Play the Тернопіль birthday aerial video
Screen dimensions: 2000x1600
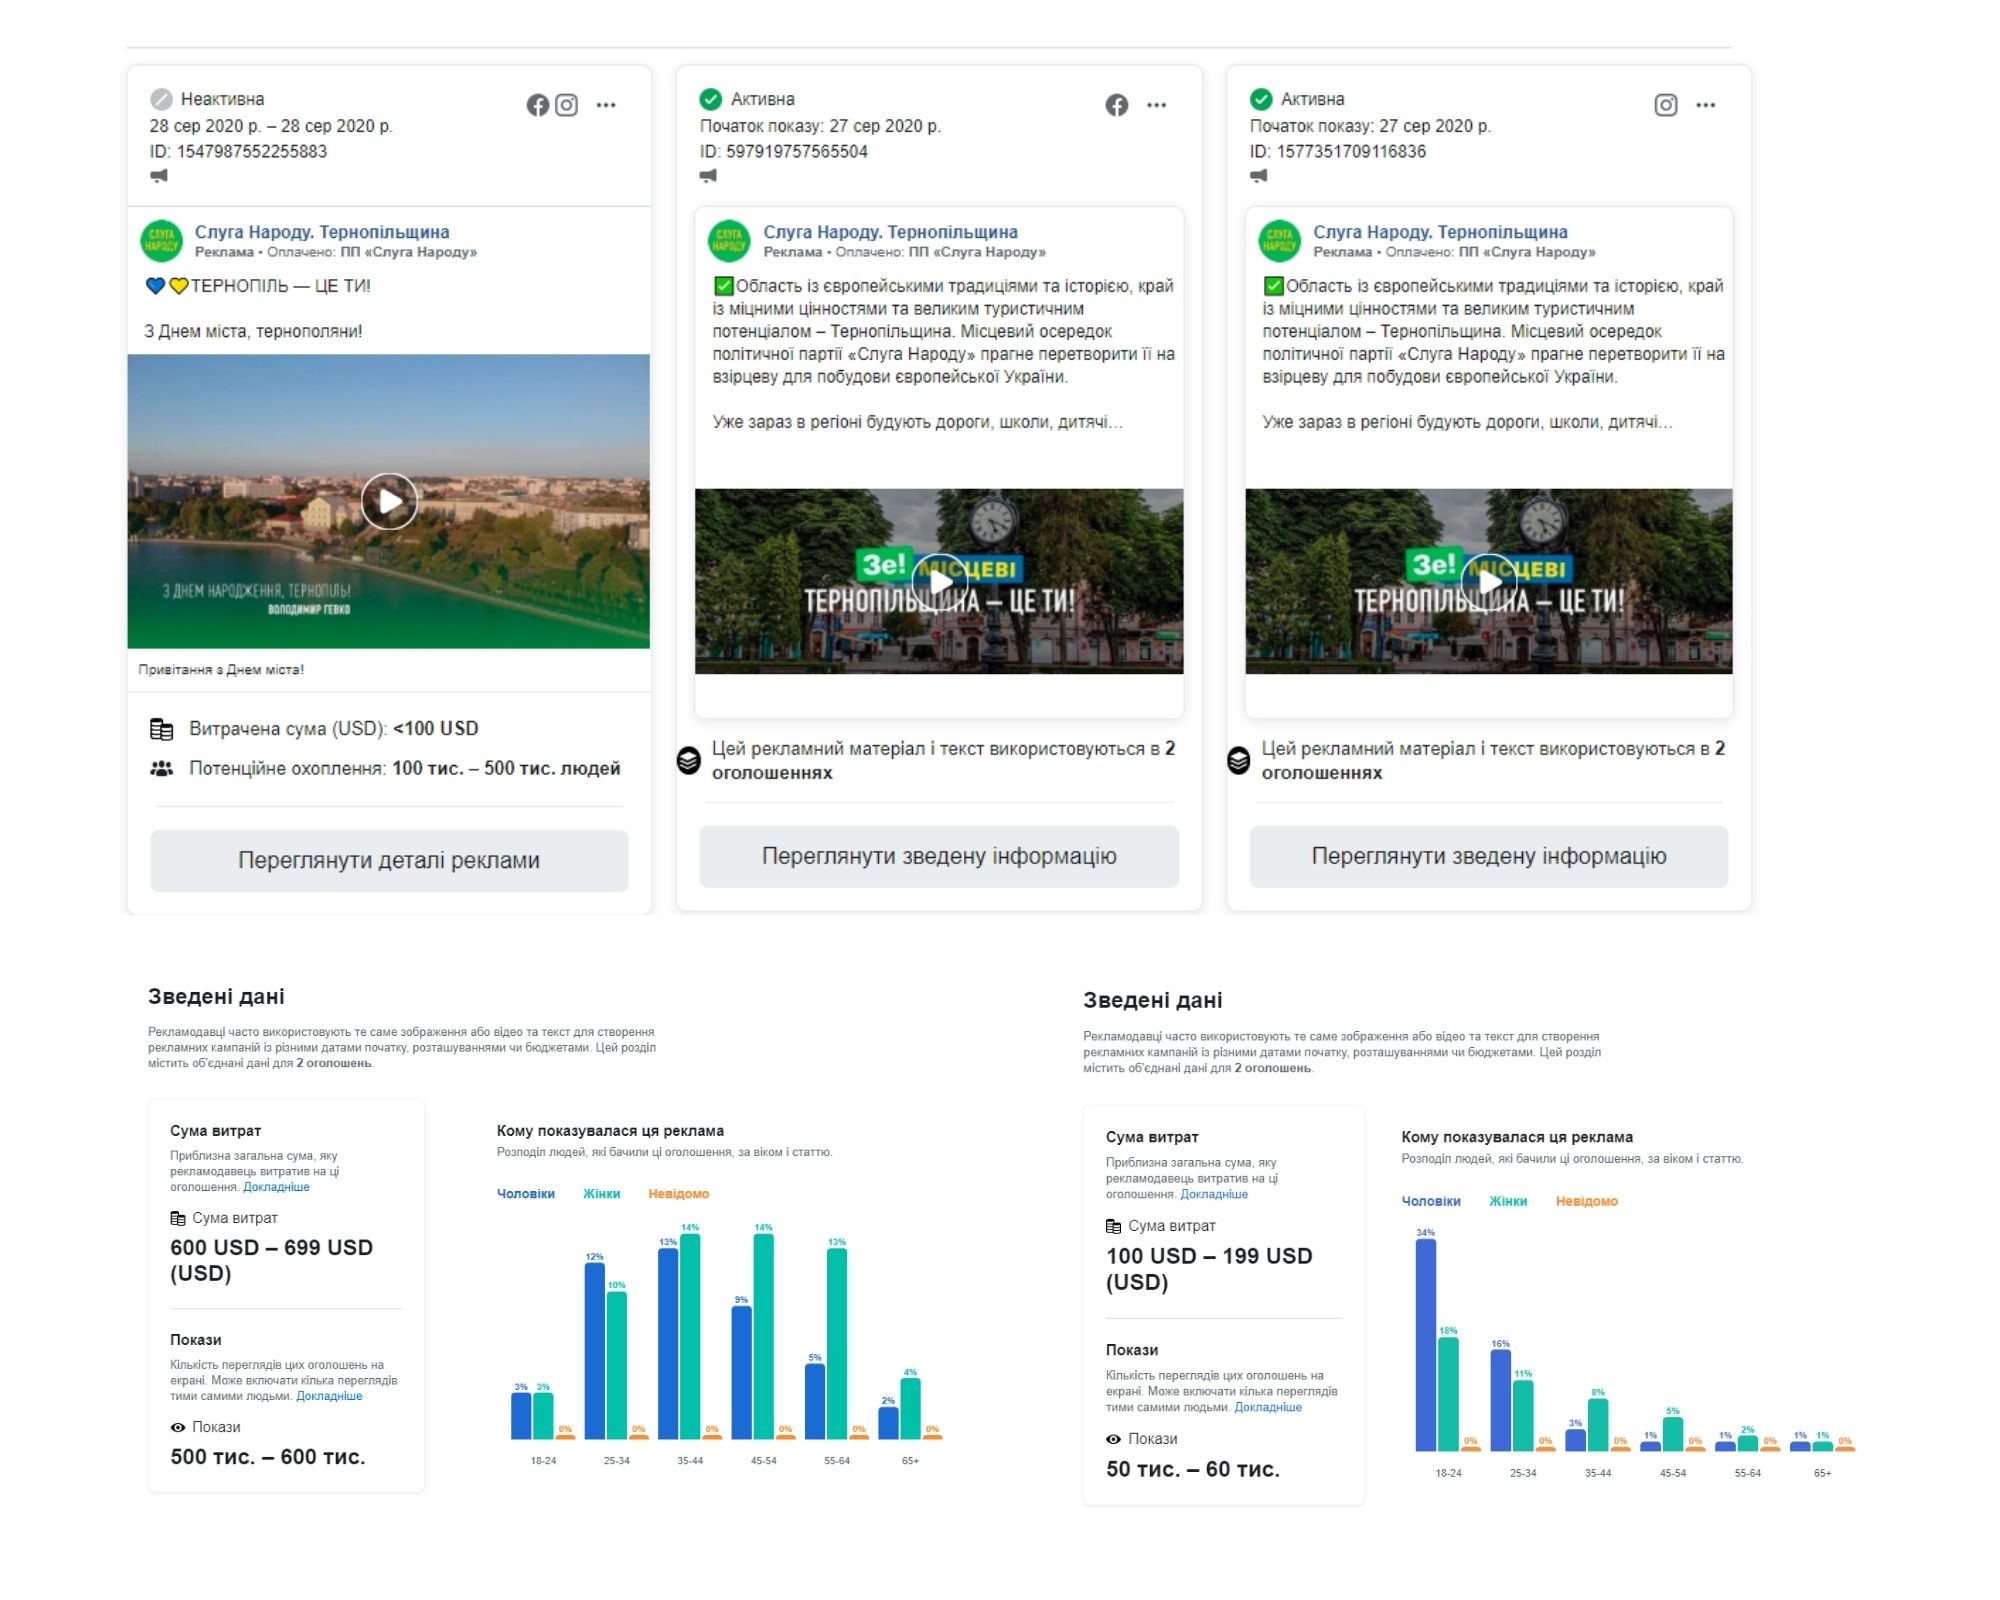point(389,501)
